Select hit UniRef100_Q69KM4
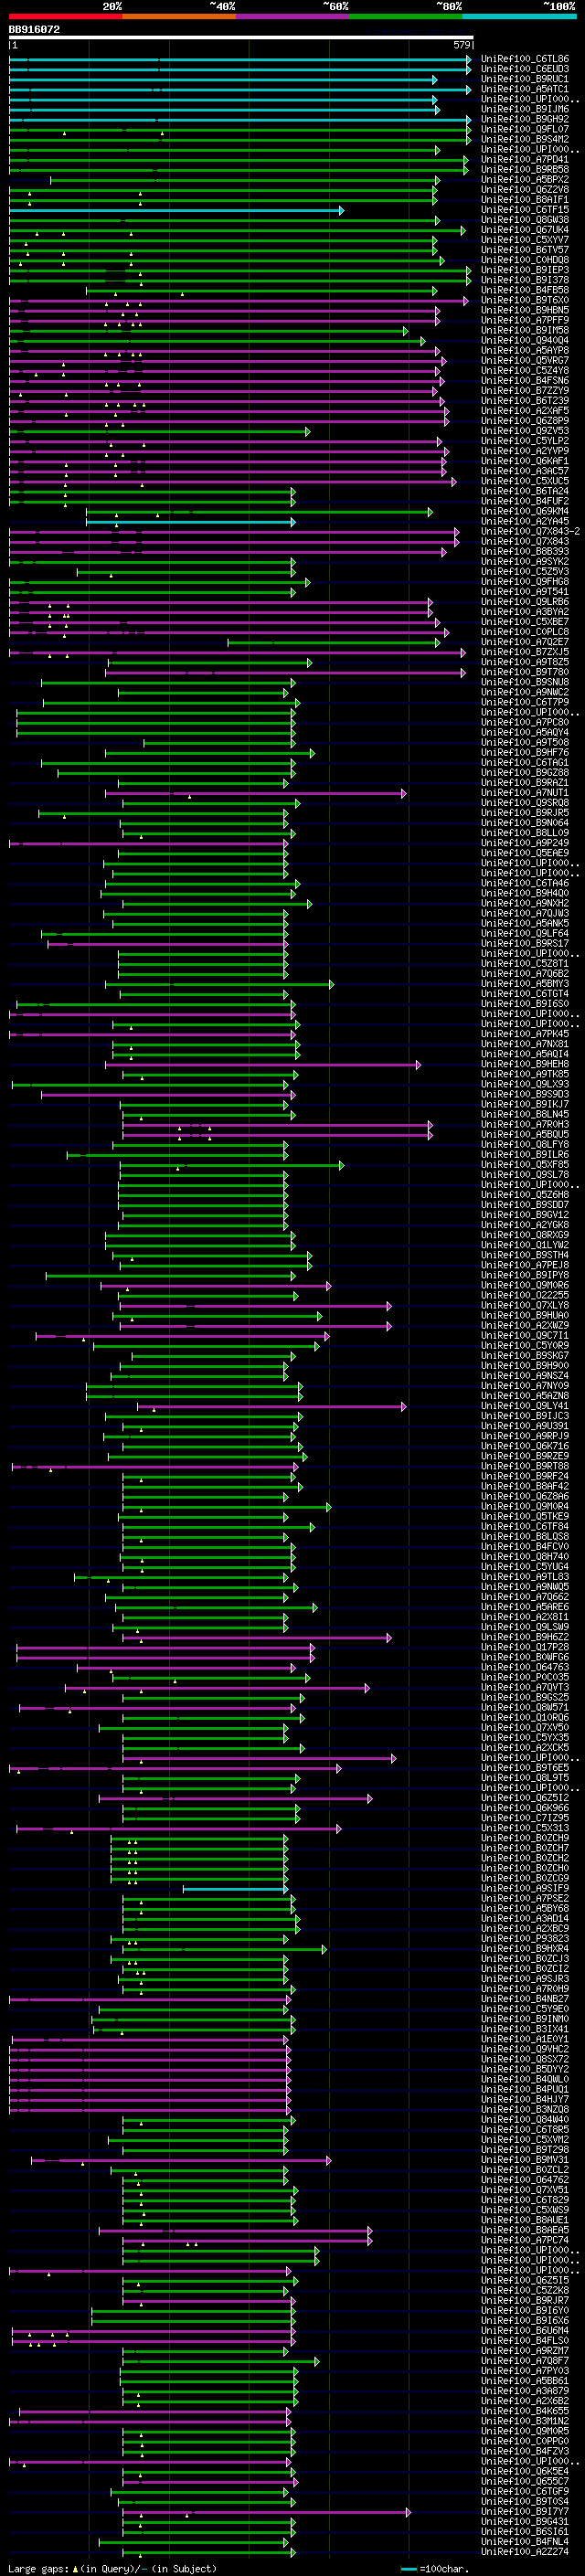Viewport: 585px width, 2576px height. (525, 511)
